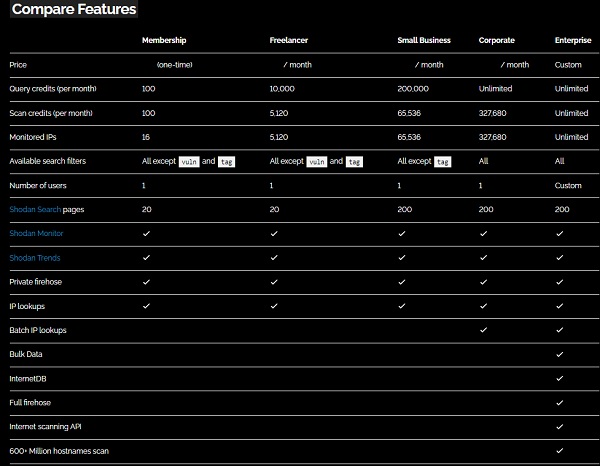Click the Batch IP lookups row label
This screenshot has height=466, width=600.
[38, 330]
